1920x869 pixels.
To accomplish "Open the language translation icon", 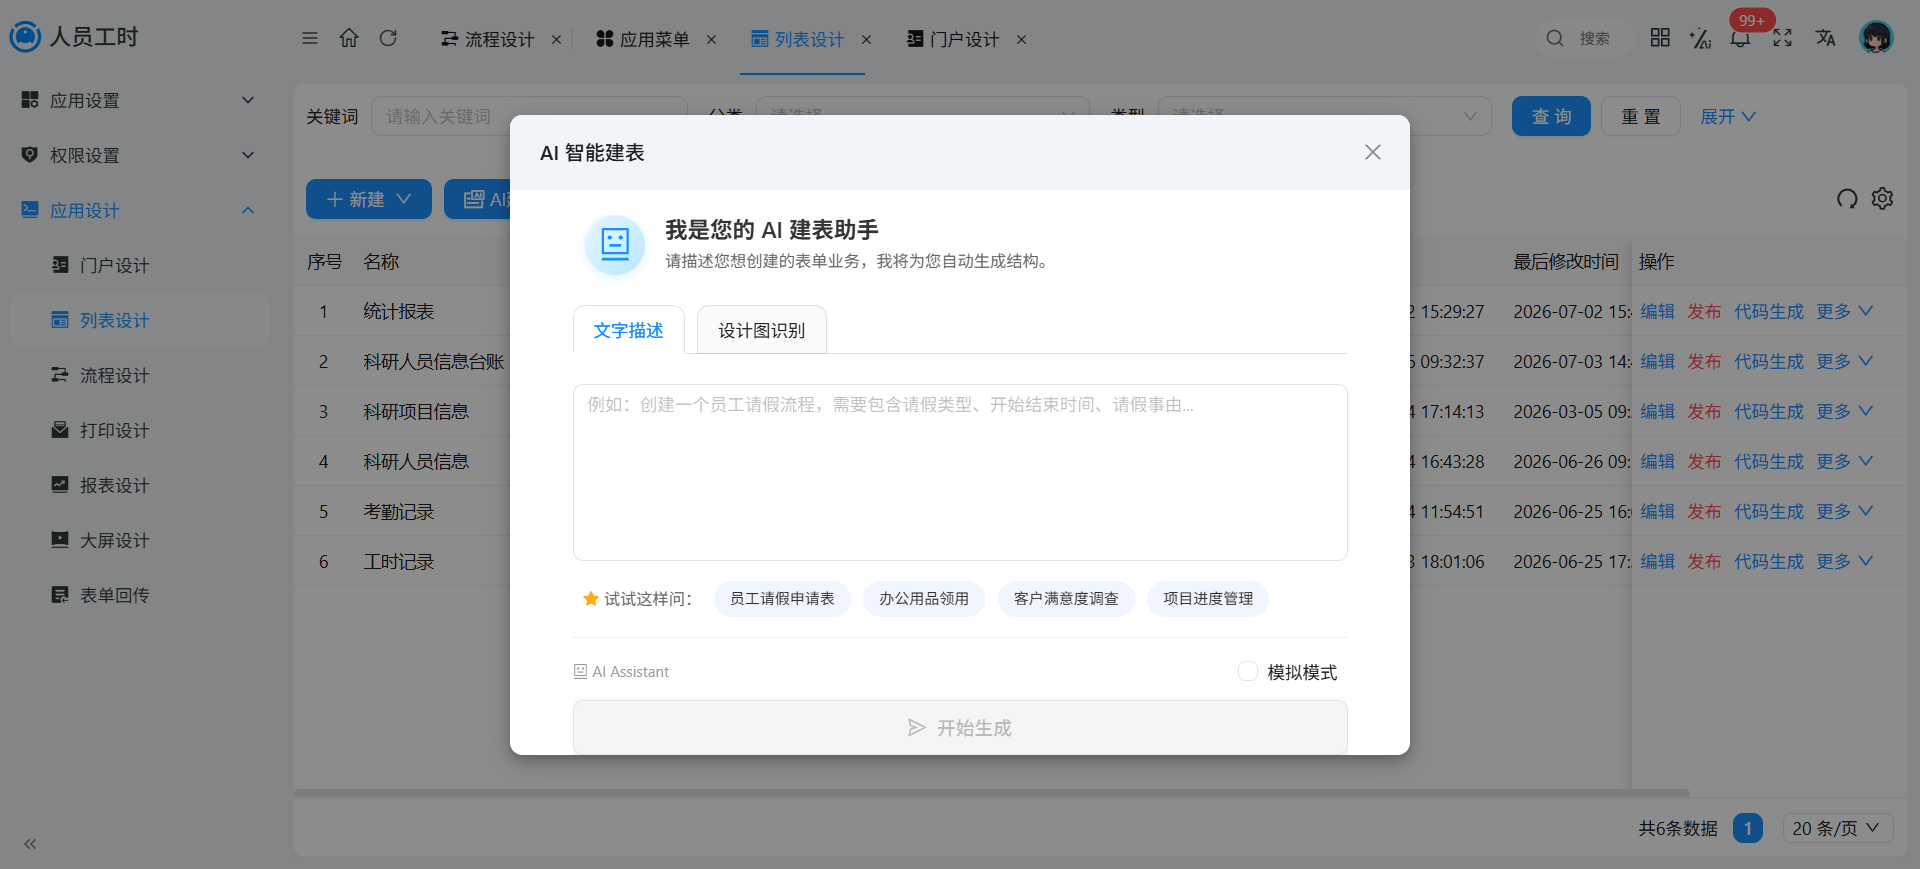I will coord(1826,38).
